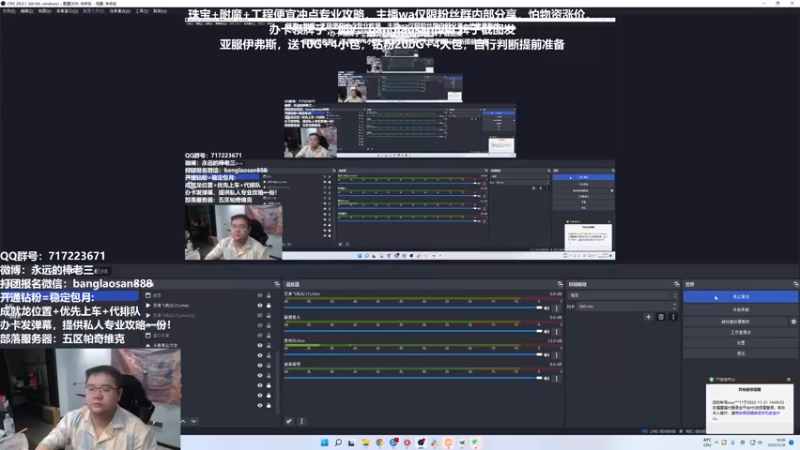Image resolution: width=800 pixels, height=450 pixels.
Task: Open the 文件 (File) menu
Action: pos(9,11)
